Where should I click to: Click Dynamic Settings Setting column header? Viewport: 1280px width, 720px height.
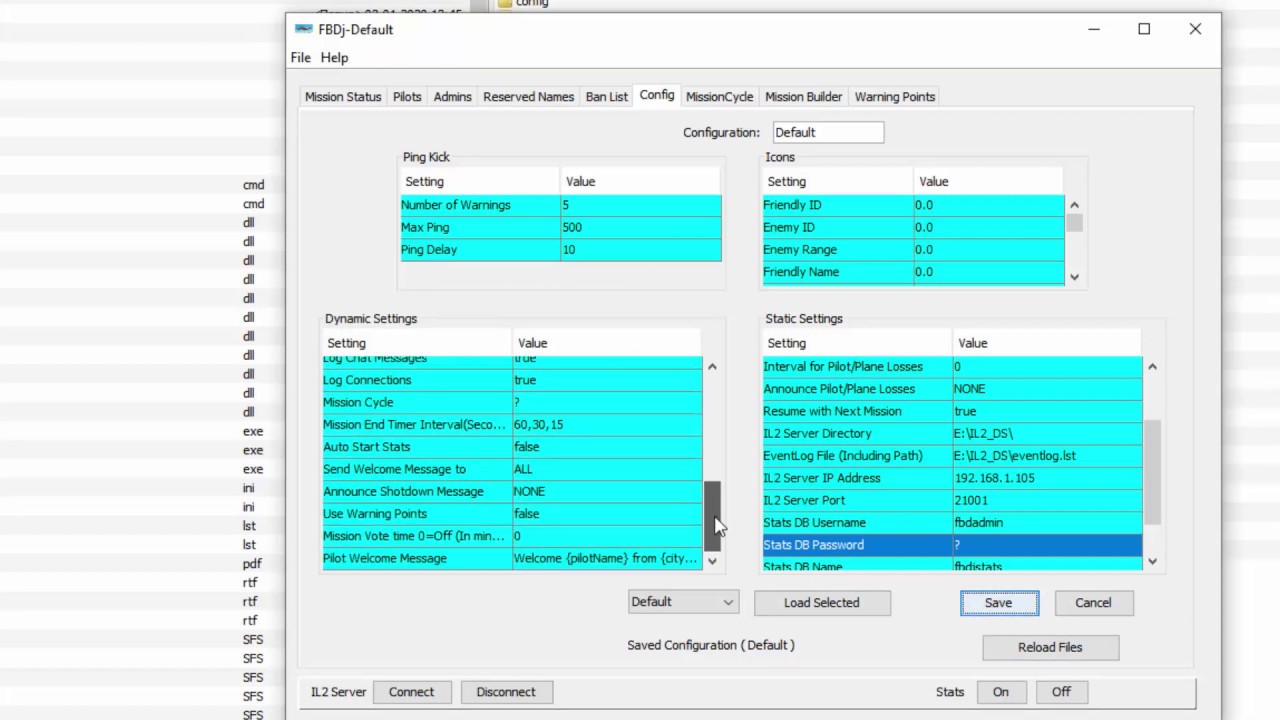coord(417,343)
